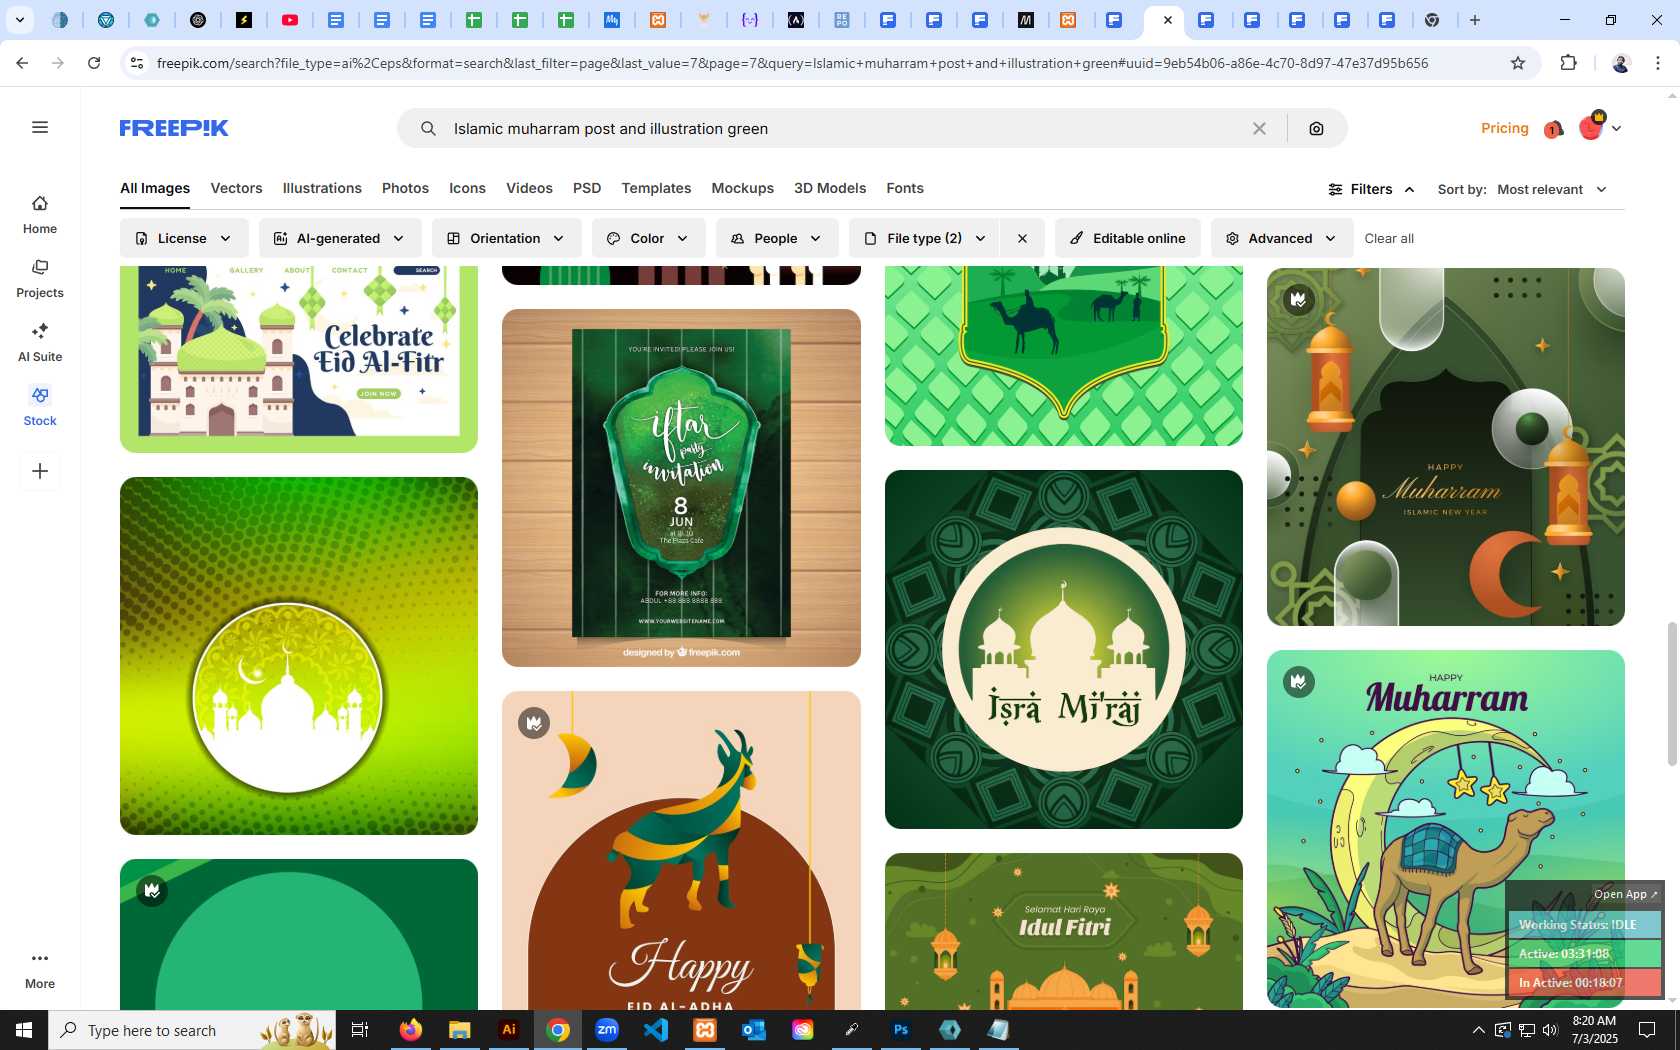Reload the browser page
This screenshot has height=1050, width=1680.
click(94, 63)
